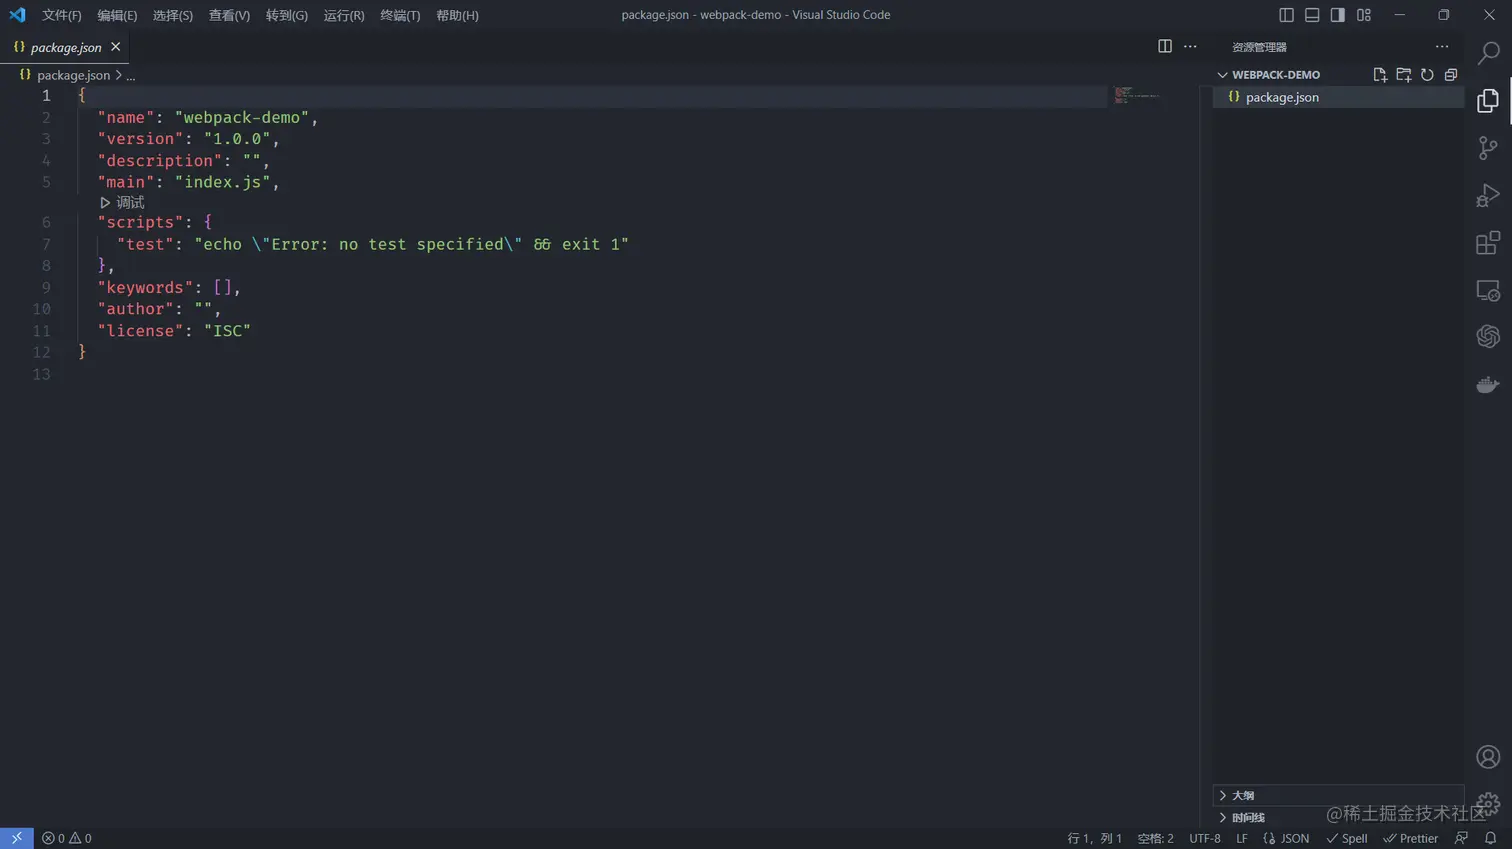Open the Docker extension view
The image size is (1512, 849).
tap(1488, 385)
